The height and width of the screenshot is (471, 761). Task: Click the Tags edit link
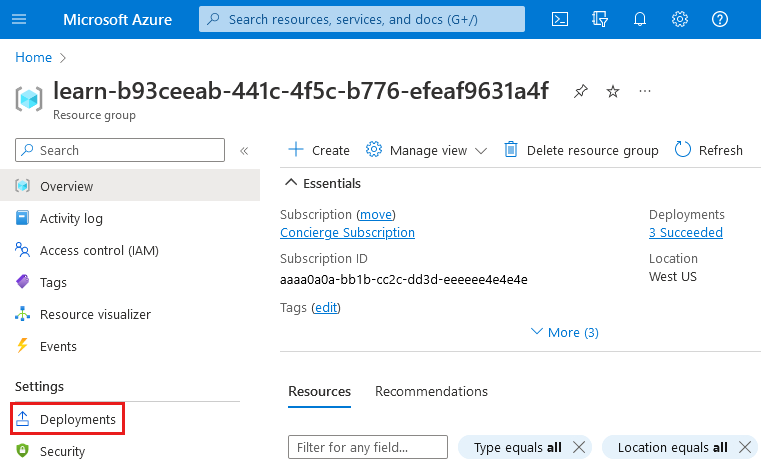tap(326, 308)
